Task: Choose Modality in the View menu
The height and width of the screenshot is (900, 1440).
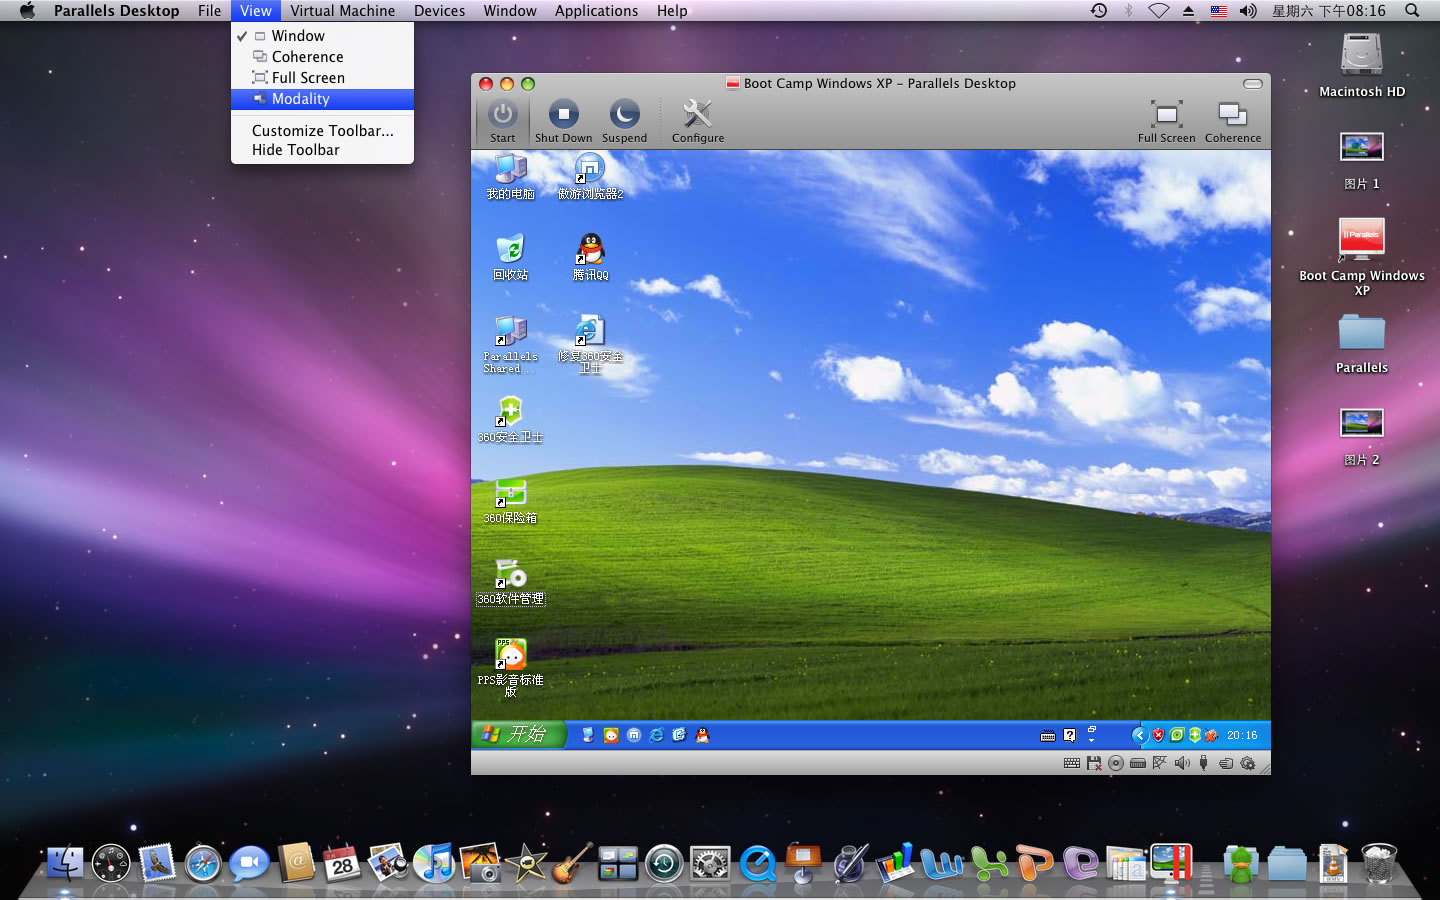Action: pos(322,99)
